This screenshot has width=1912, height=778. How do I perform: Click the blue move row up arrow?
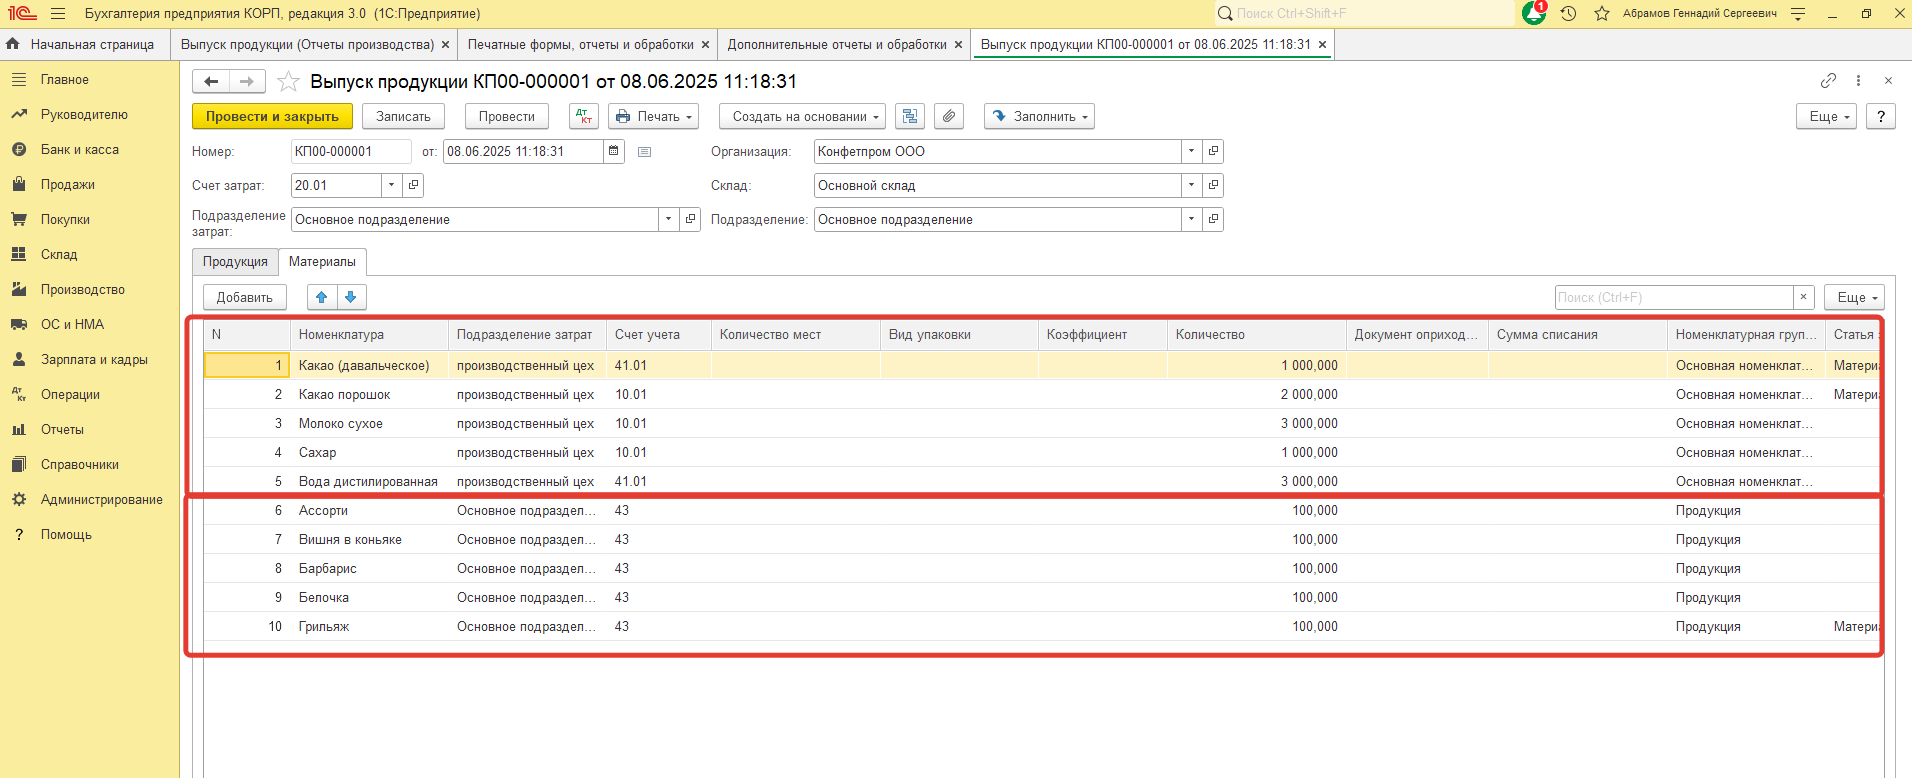tap(322, 297)
